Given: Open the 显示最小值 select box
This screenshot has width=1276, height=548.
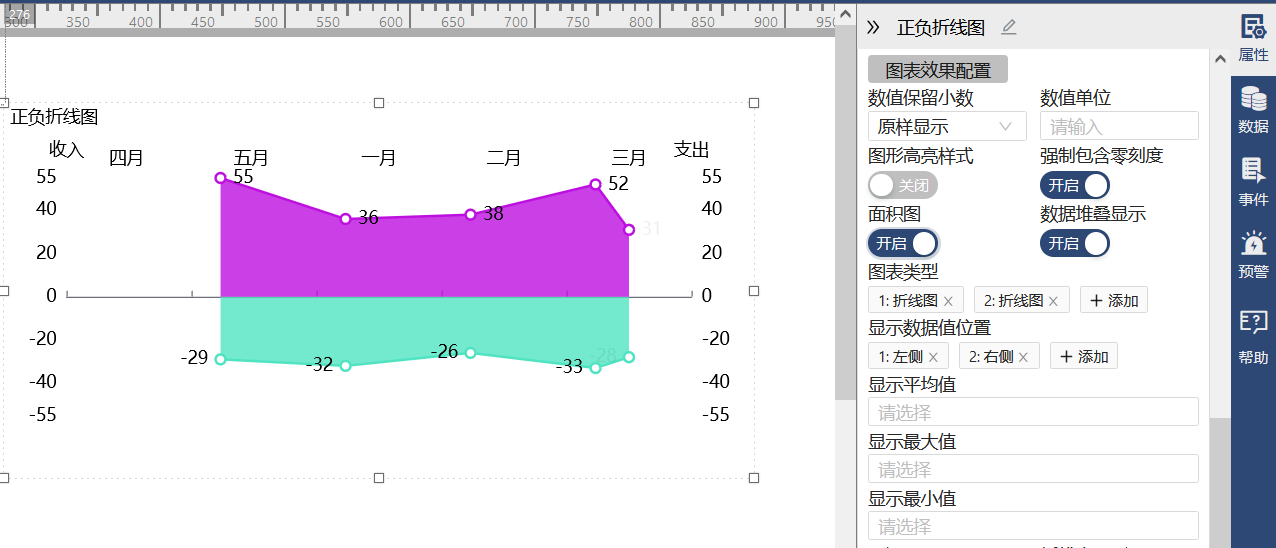Looking at the screenshot, I should pyautogui.click(x=1033, y=526).
